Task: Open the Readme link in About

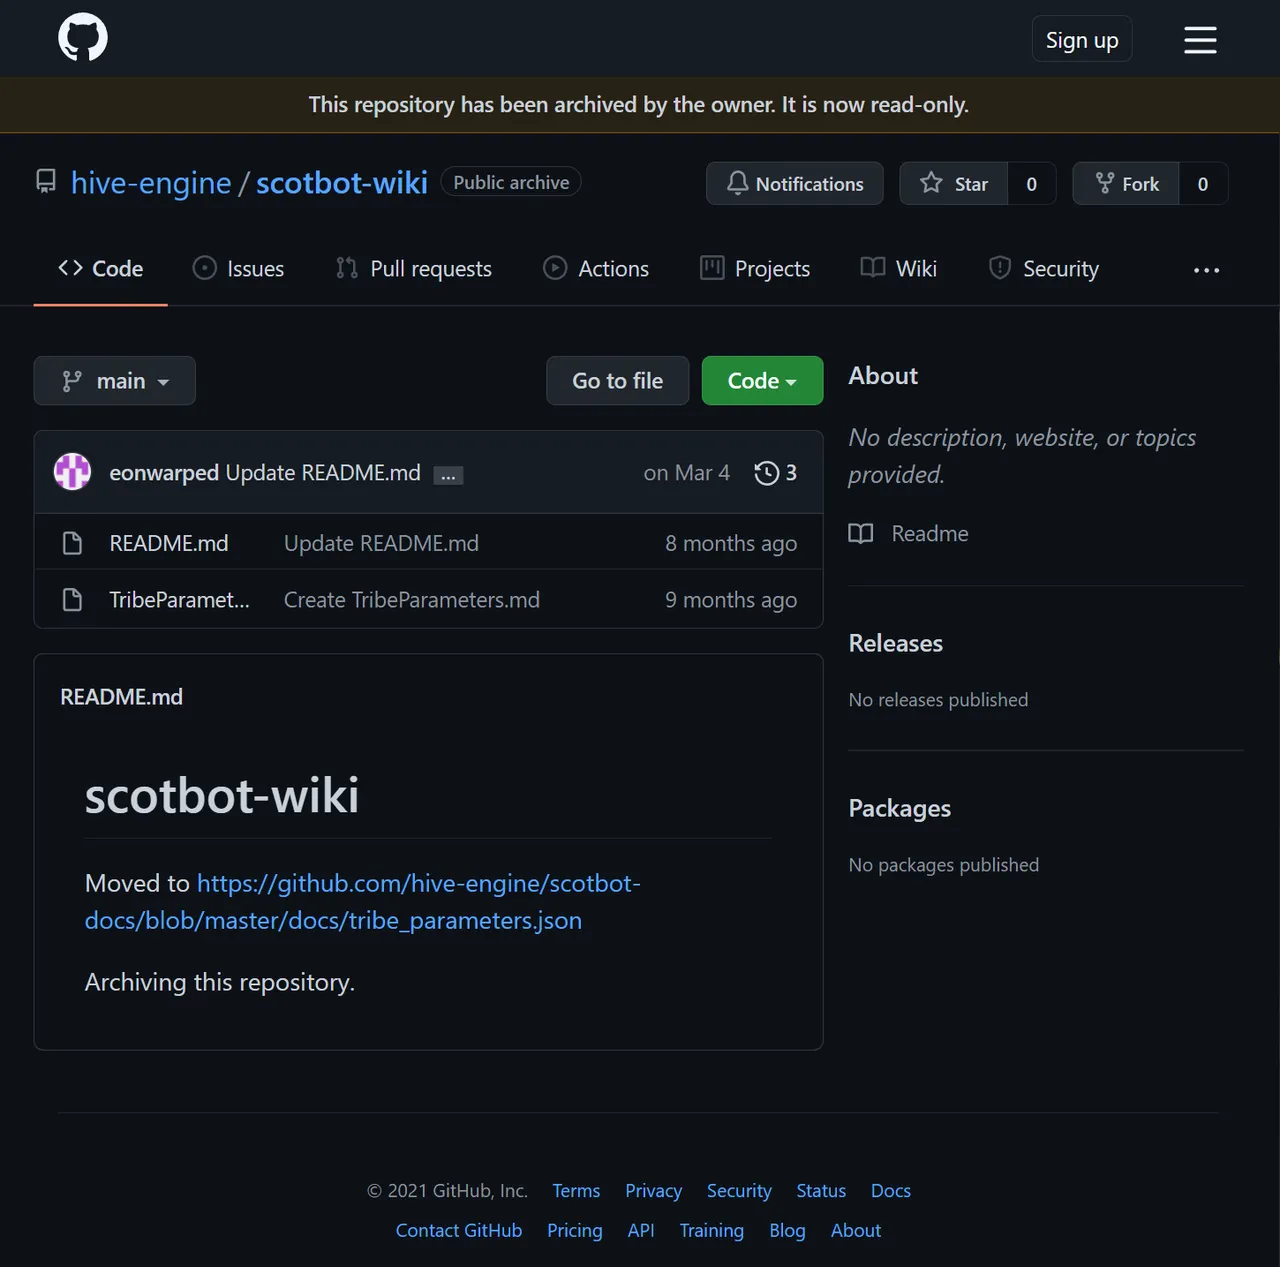Action: click(930, 534)
